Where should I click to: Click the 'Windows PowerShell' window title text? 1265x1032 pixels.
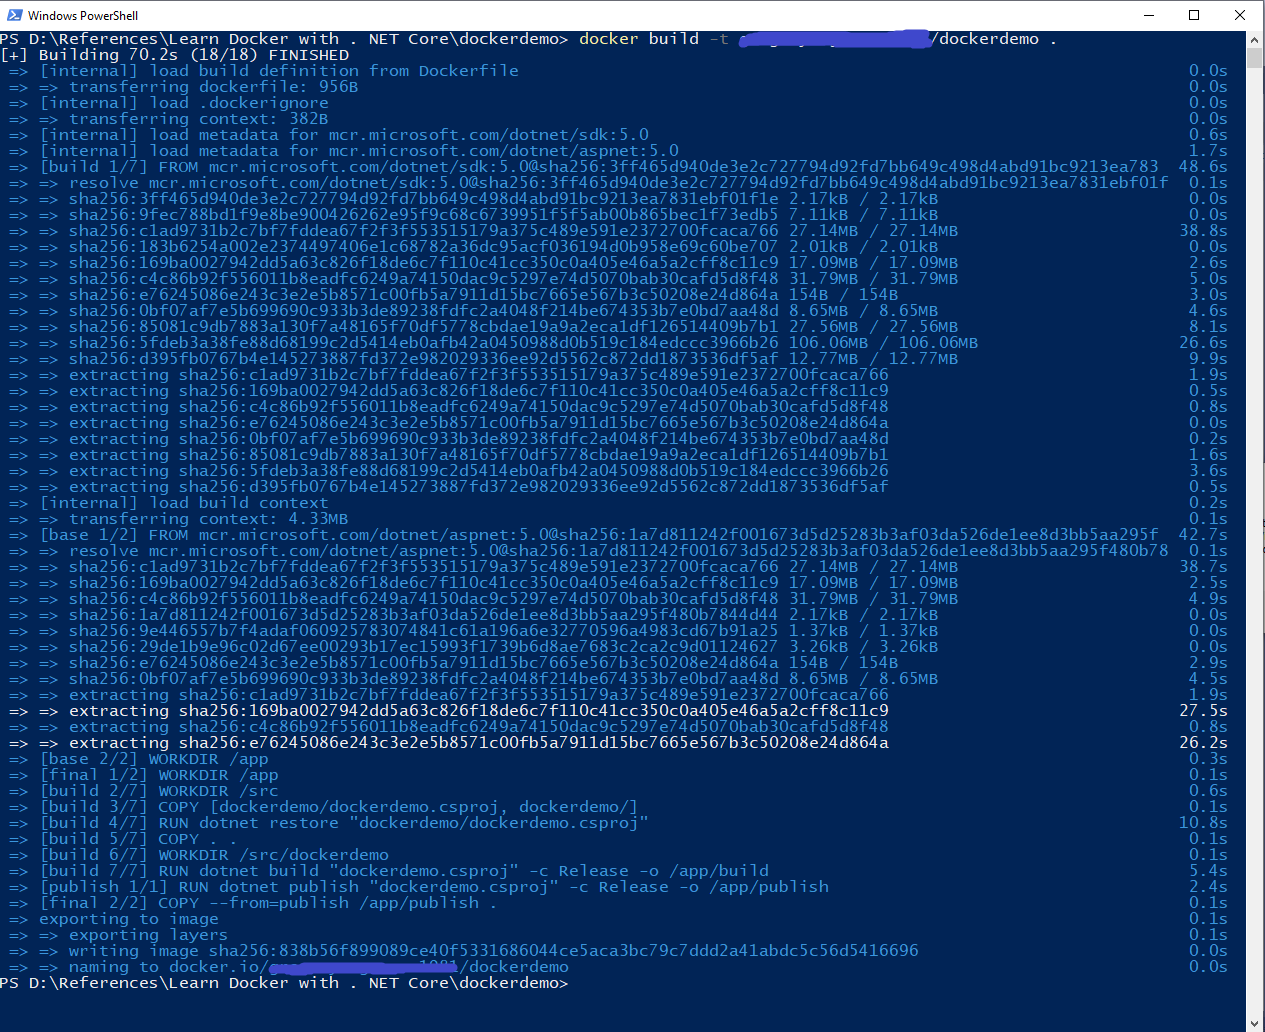(x=83, y=15)
